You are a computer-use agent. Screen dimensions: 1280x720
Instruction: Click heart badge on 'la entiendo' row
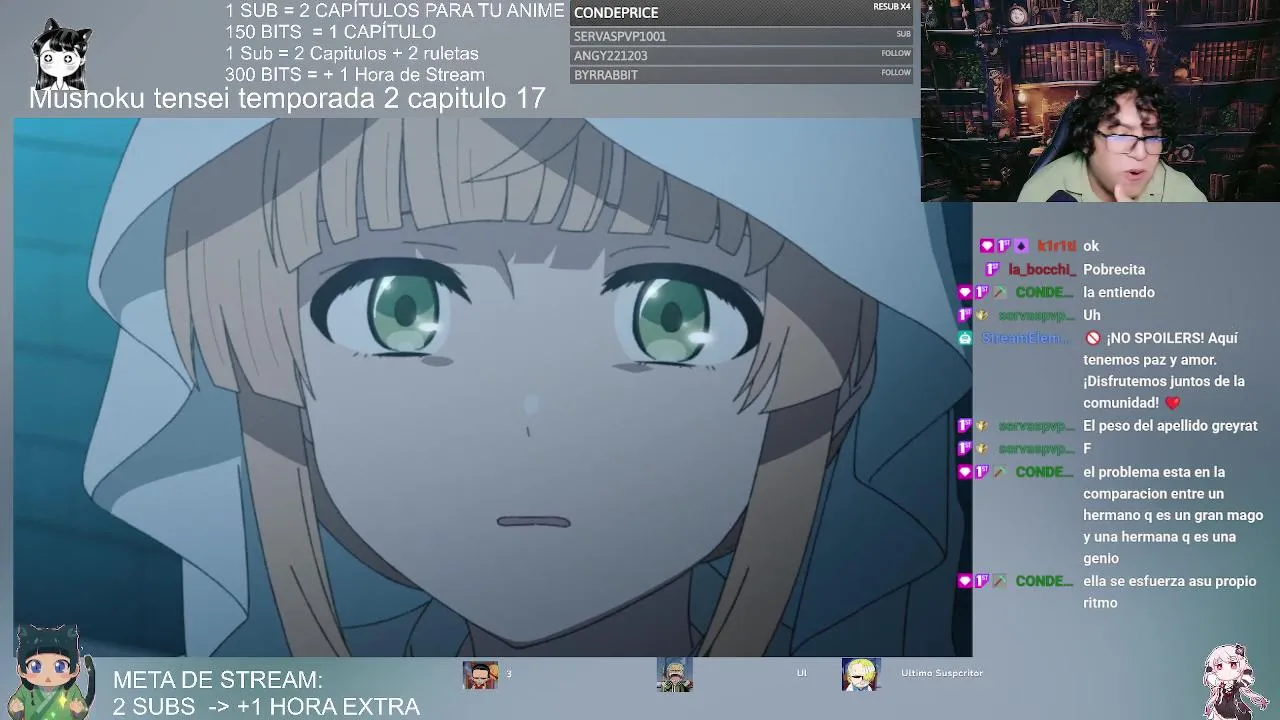click(x=965, y=293)
